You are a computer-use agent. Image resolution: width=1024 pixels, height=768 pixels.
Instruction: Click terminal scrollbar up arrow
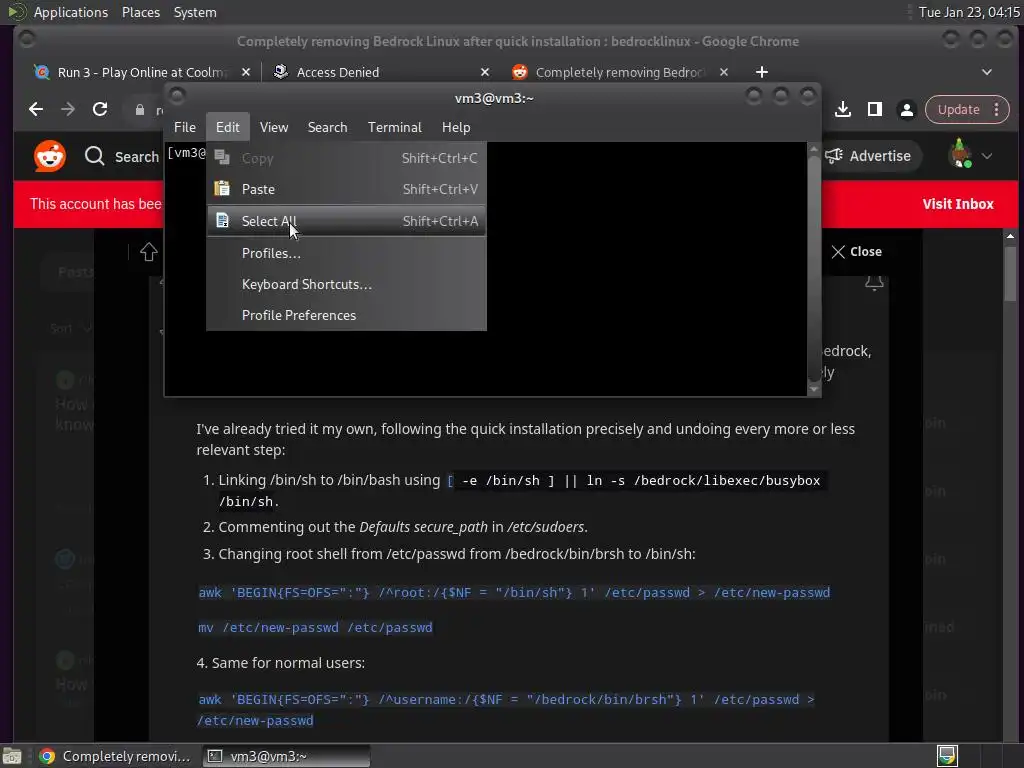814,150
